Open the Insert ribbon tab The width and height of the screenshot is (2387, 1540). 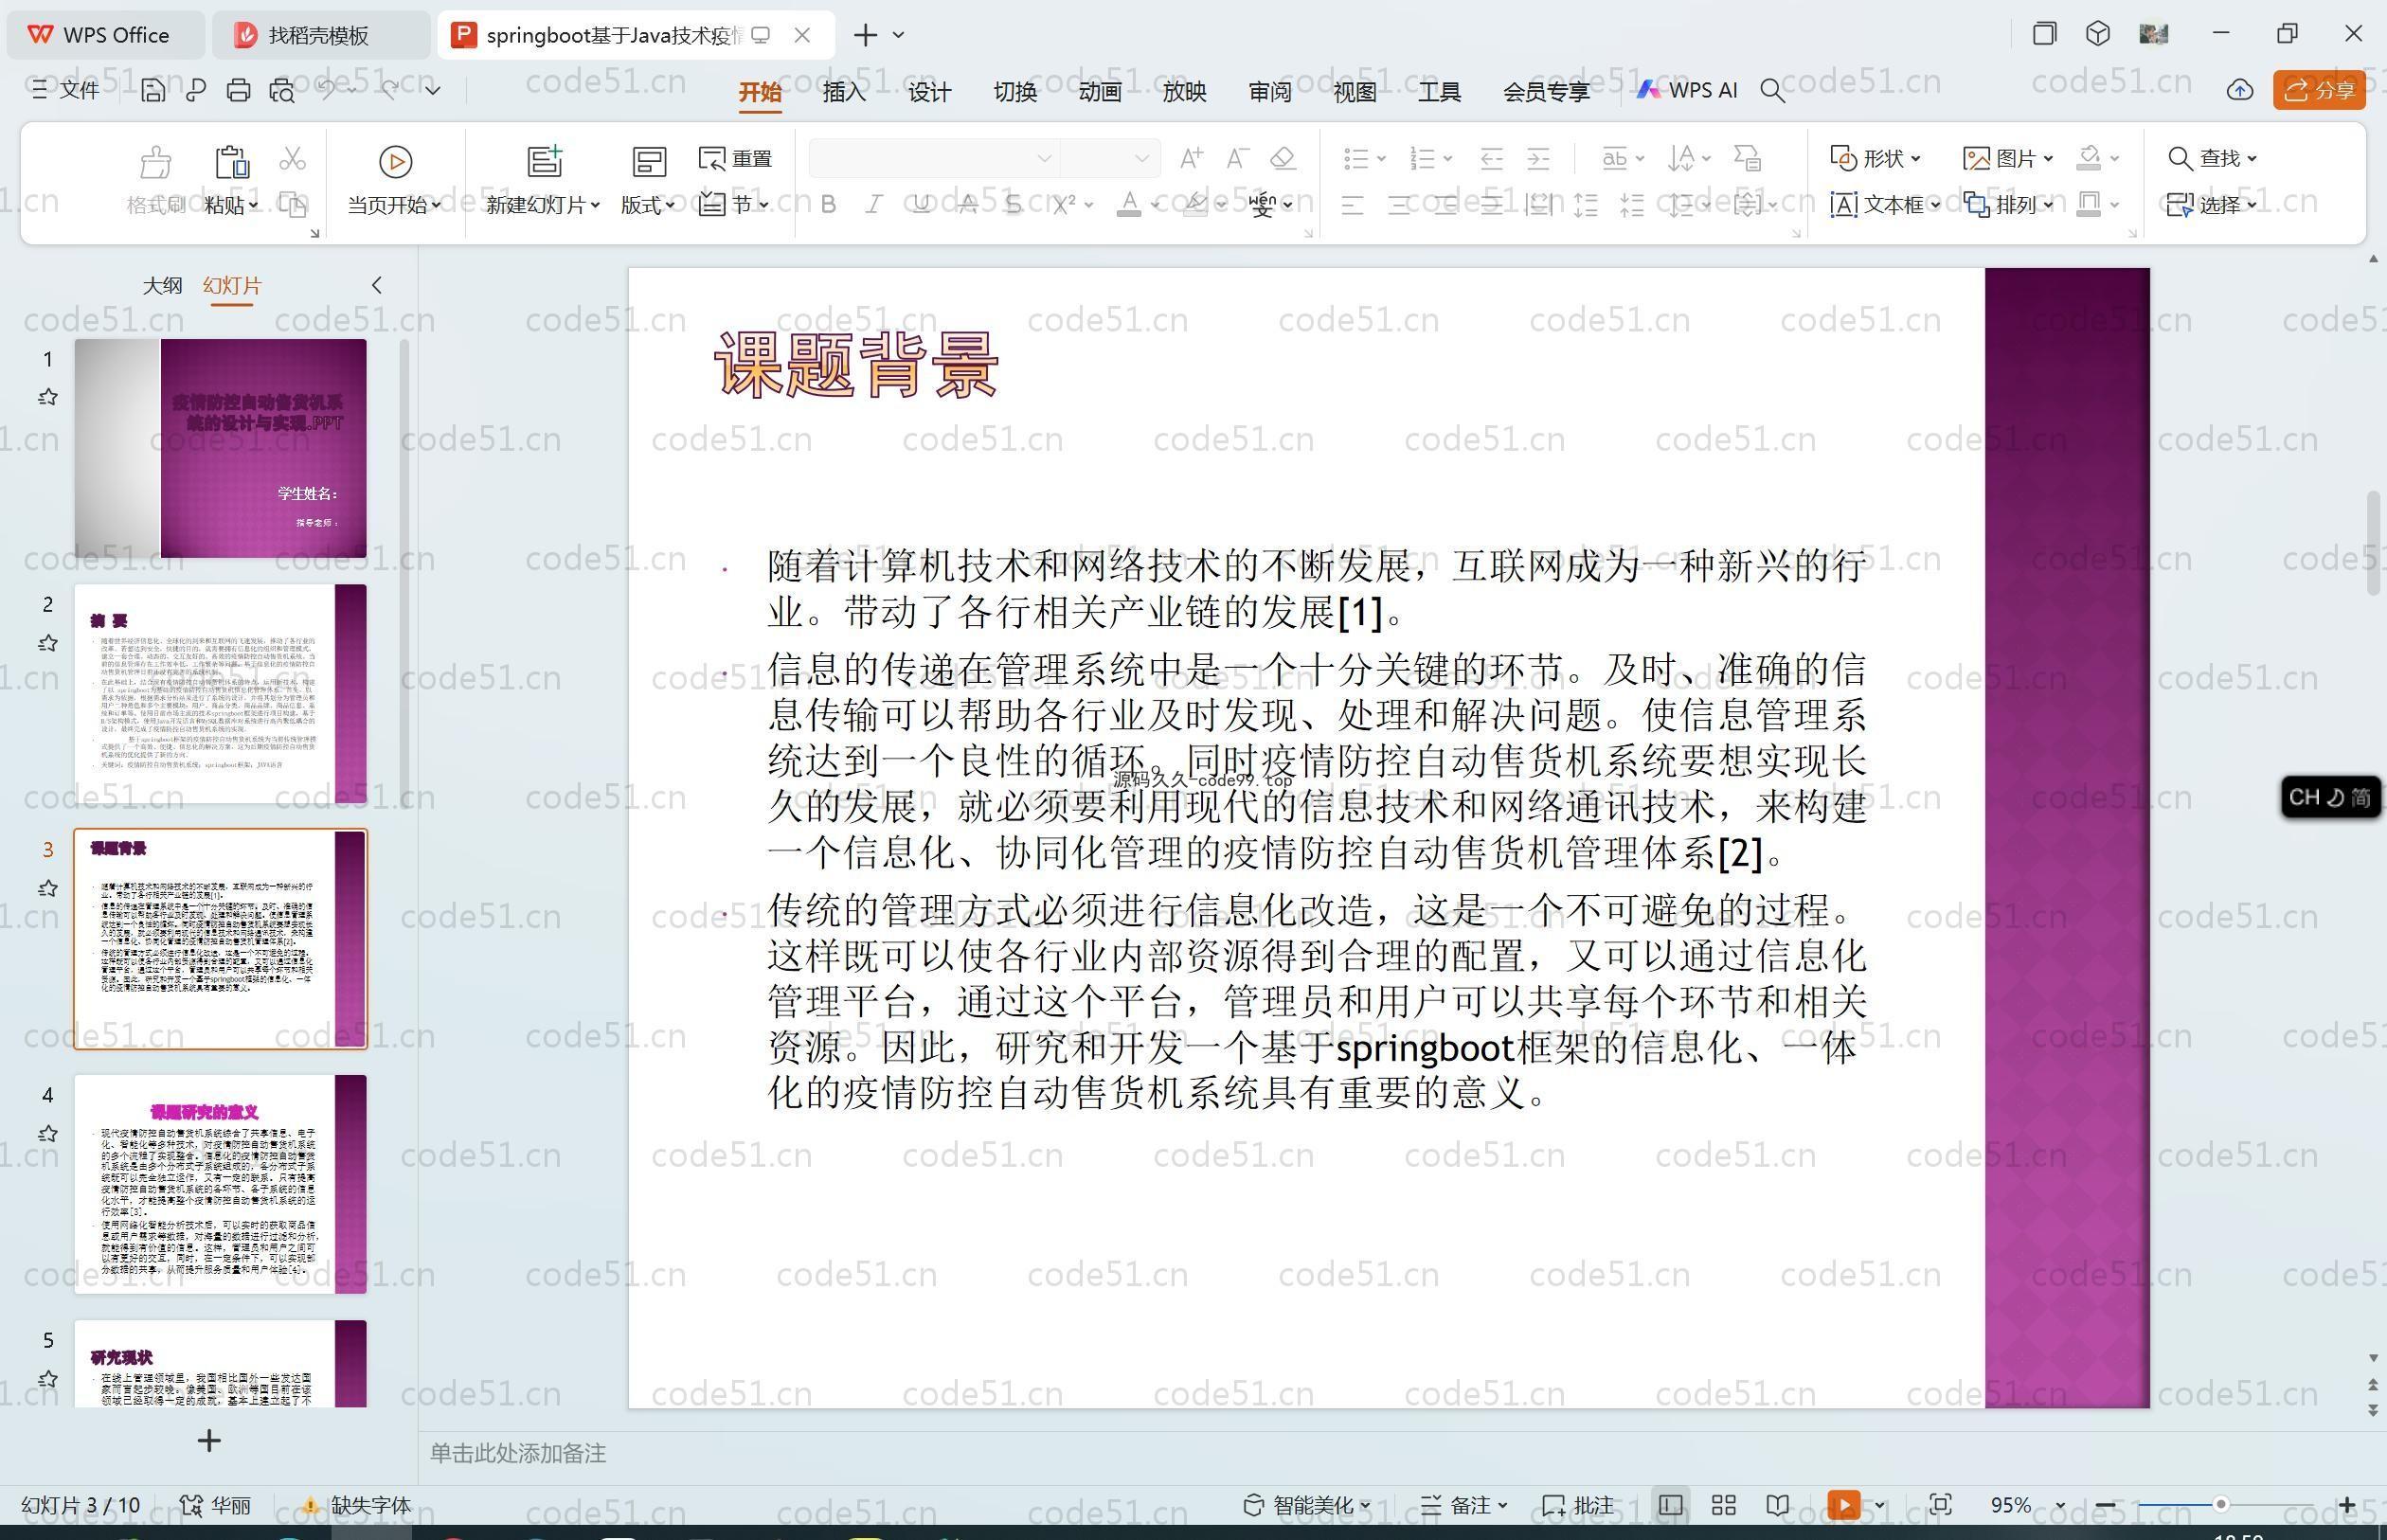(844, 91)
